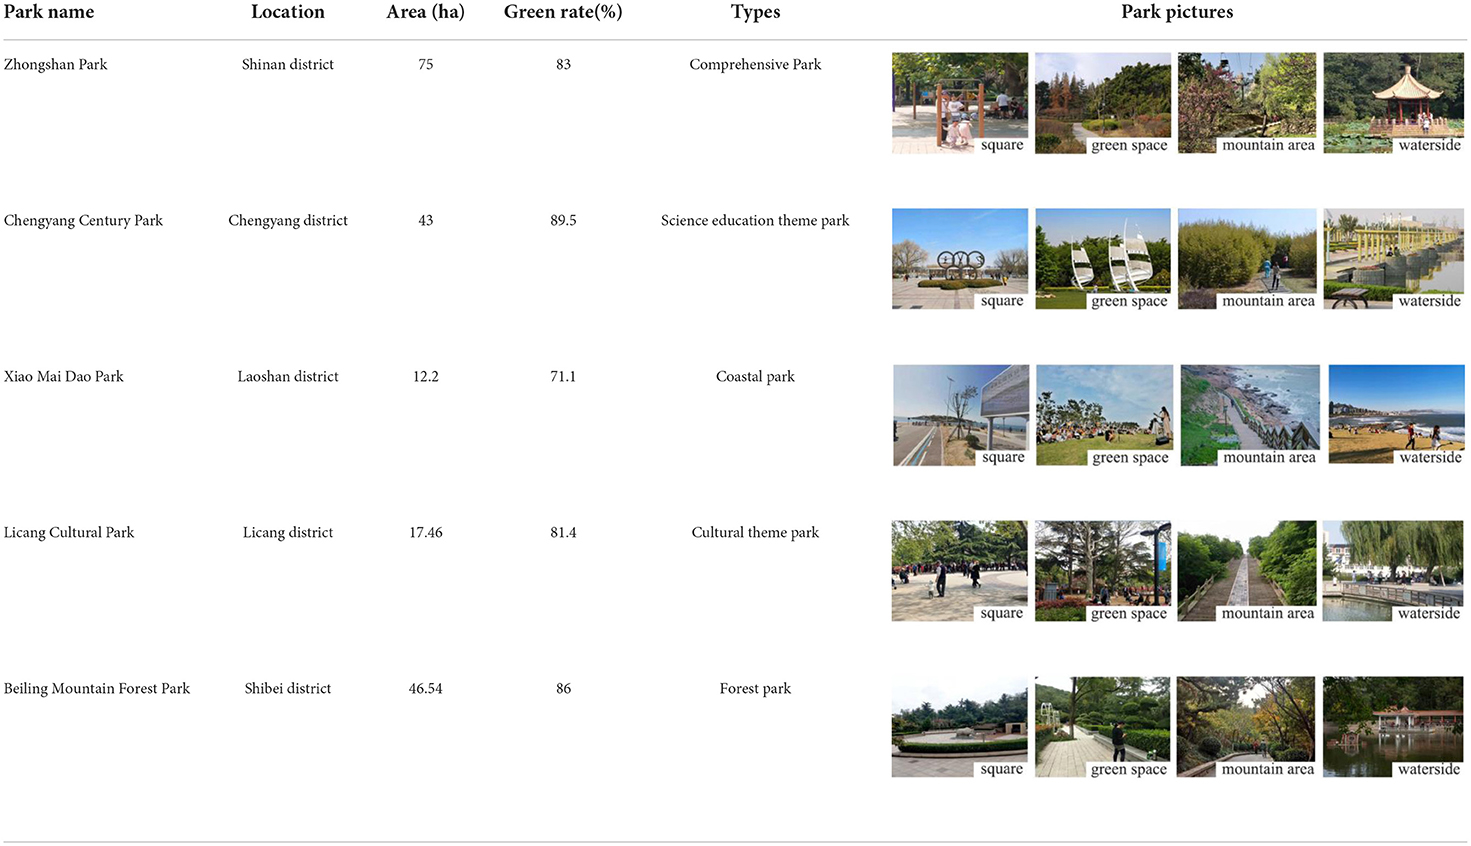Click the 'Chengyang district' location cell

[288, 220]
